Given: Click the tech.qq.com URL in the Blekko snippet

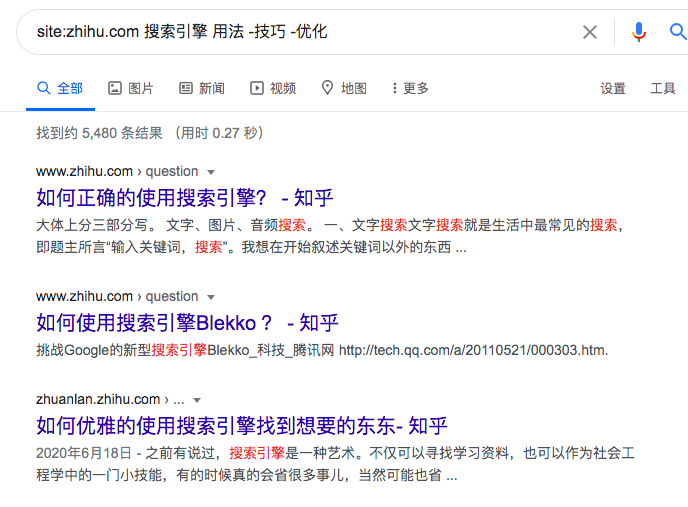Looking at the screenshot, I should [473, 350].
